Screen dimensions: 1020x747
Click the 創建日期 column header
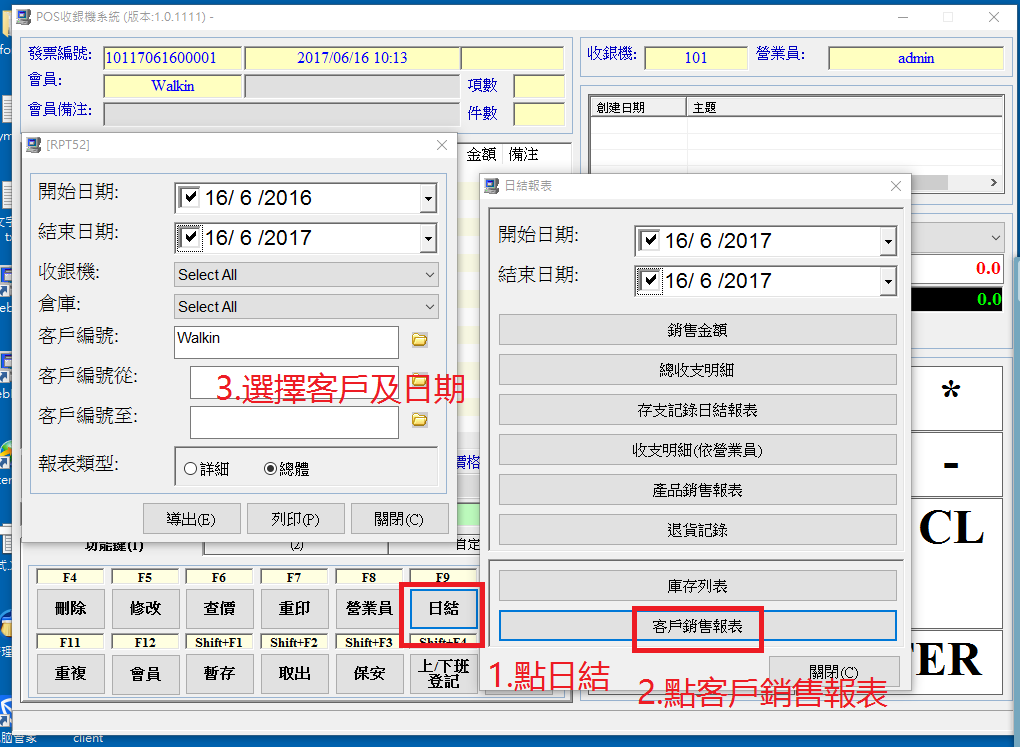tap(639, 107)
